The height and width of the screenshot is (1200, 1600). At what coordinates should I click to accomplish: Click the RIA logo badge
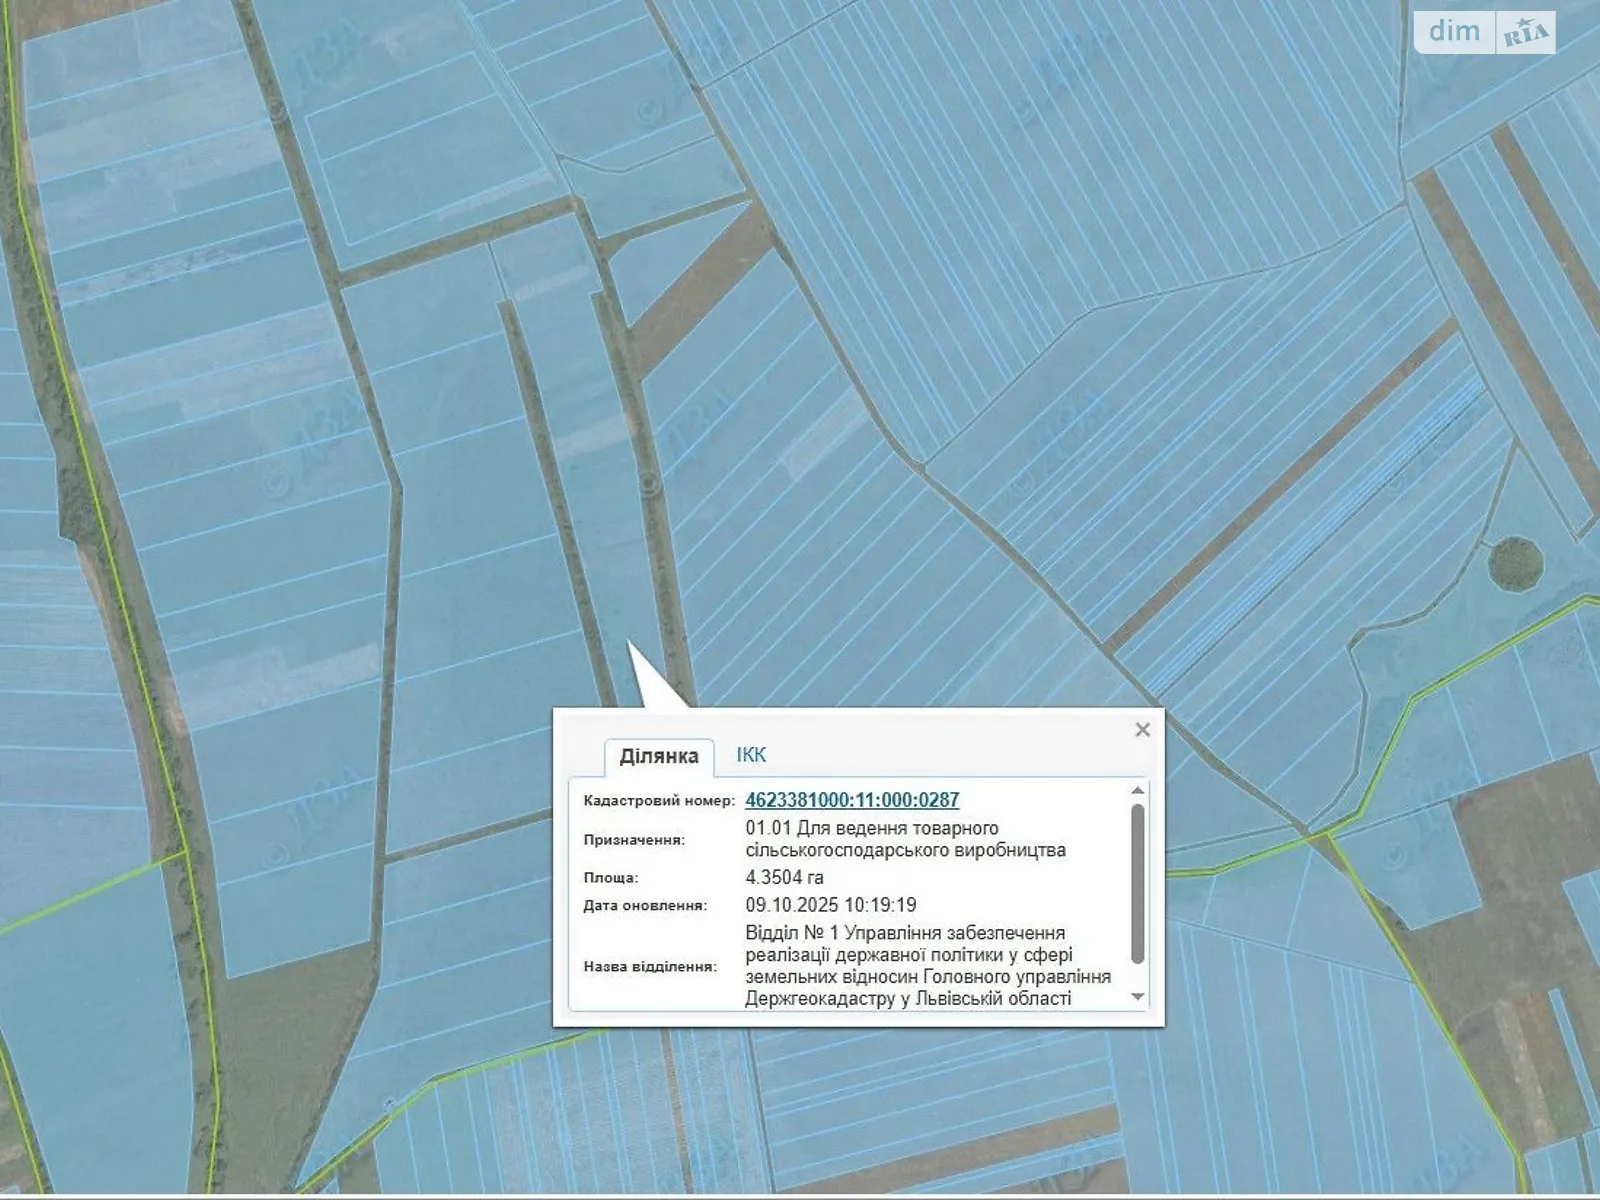pos(1526,33)
